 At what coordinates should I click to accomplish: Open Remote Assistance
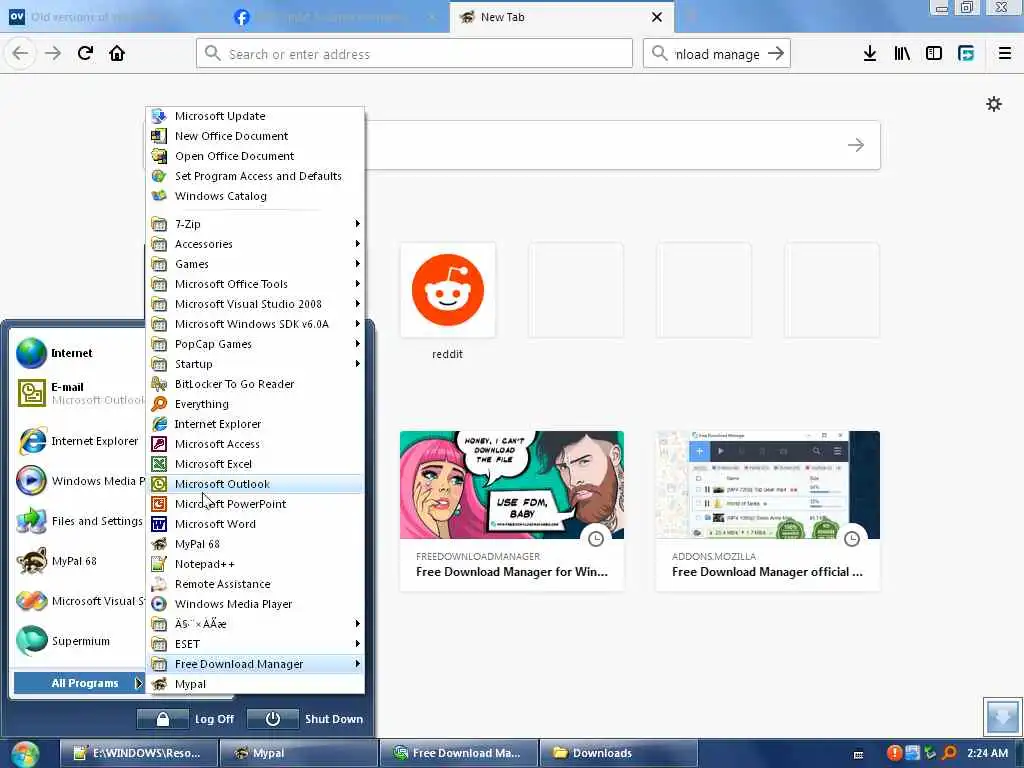[255, 584]
